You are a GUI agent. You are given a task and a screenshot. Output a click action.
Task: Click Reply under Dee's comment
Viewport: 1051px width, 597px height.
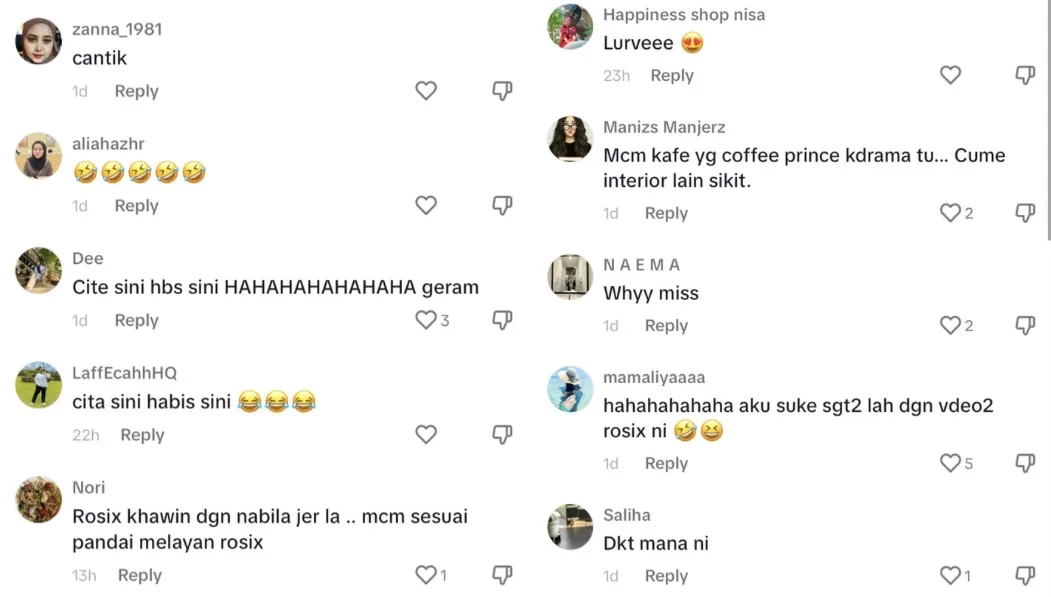(x=136, y=320)
